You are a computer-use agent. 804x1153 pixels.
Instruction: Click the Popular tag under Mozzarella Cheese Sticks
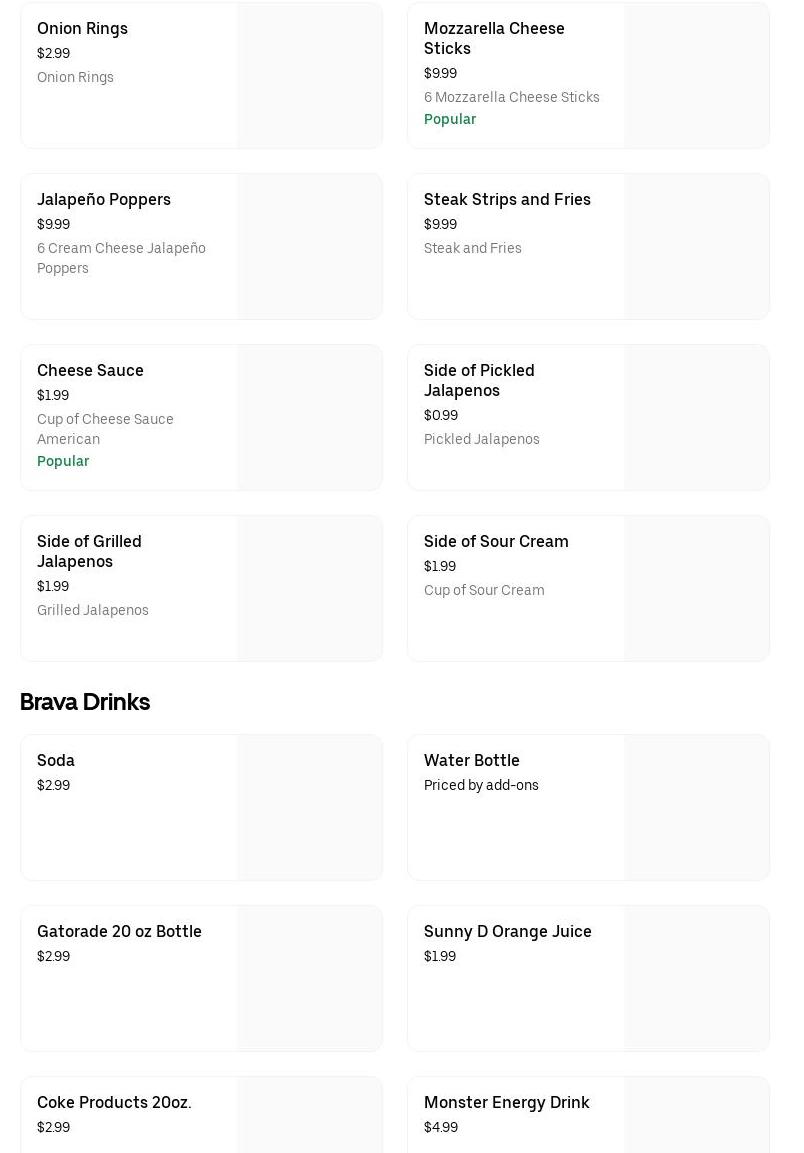click(x=450, y=119)
